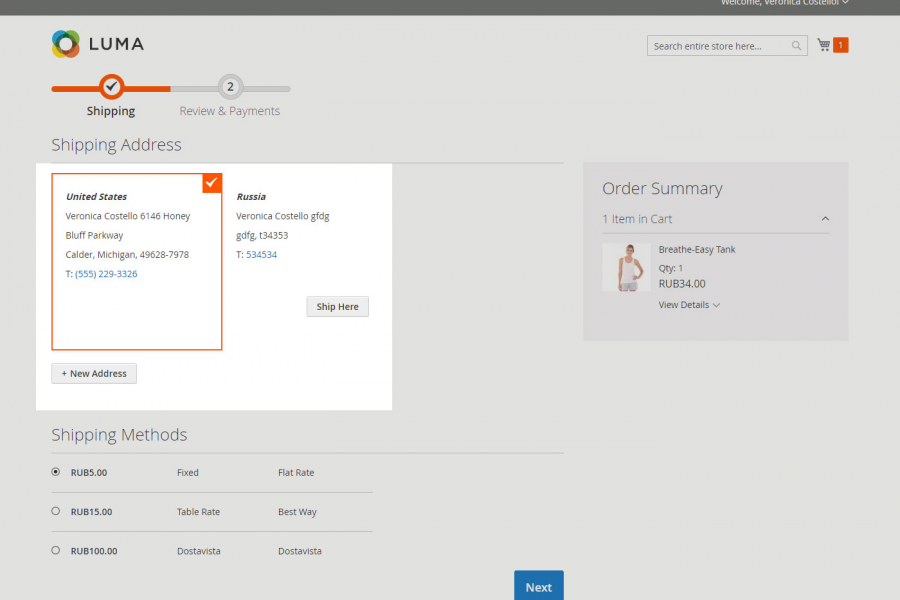Click Calder, Michigan, 49628-7978 address line
Image resolution: width=900 pixels, height=600 pixels.
click(x=127, y=254)
